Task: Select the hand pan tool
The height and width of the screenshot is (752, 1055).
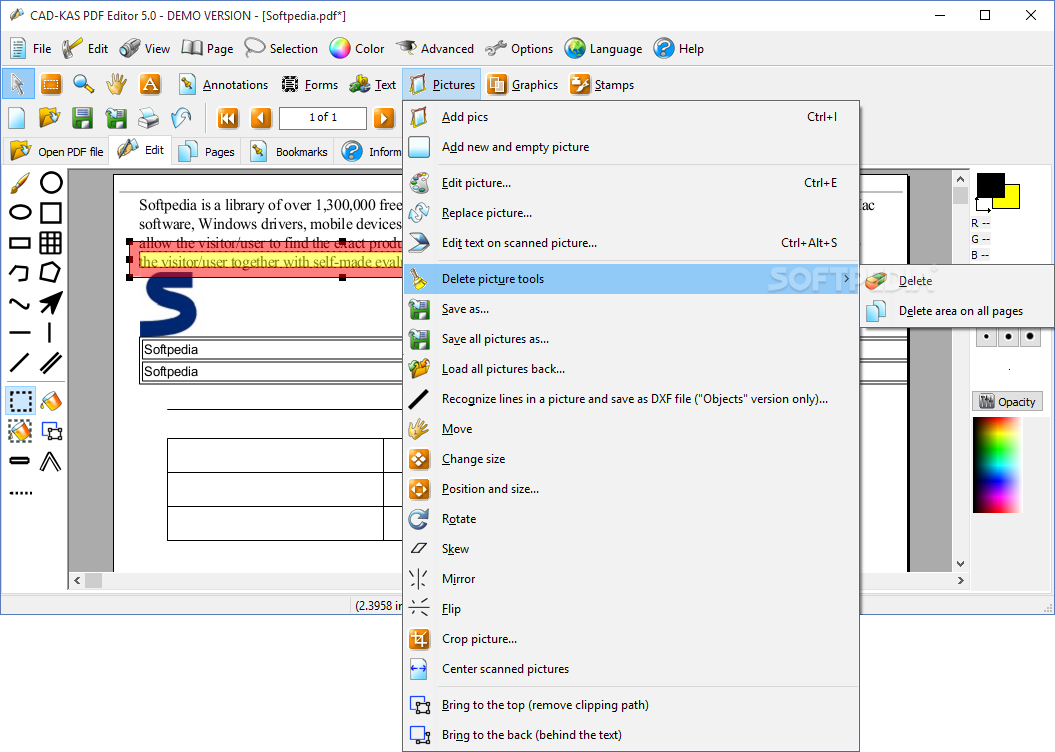Action: pyautogui.click(x=116, y=84)
